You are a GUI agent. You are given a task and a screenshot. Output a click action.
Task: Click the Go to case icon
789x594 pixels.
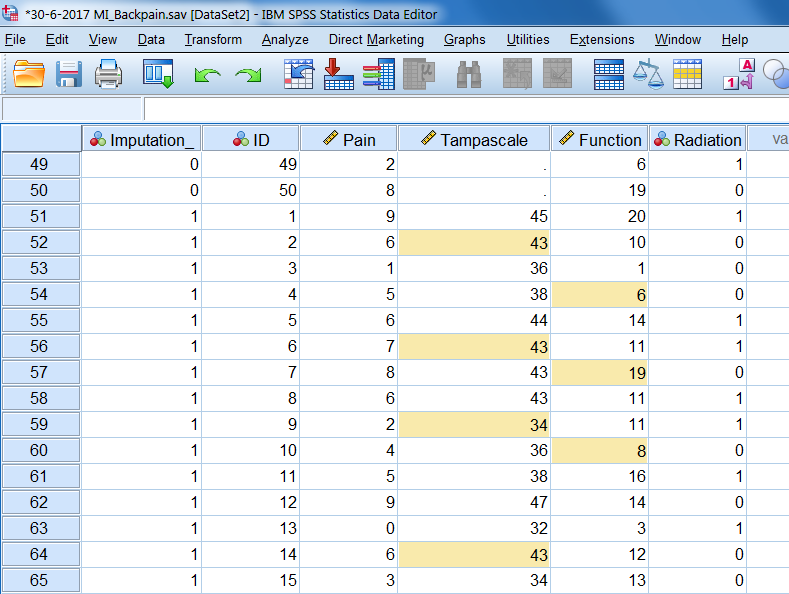[x=299, y=73]
